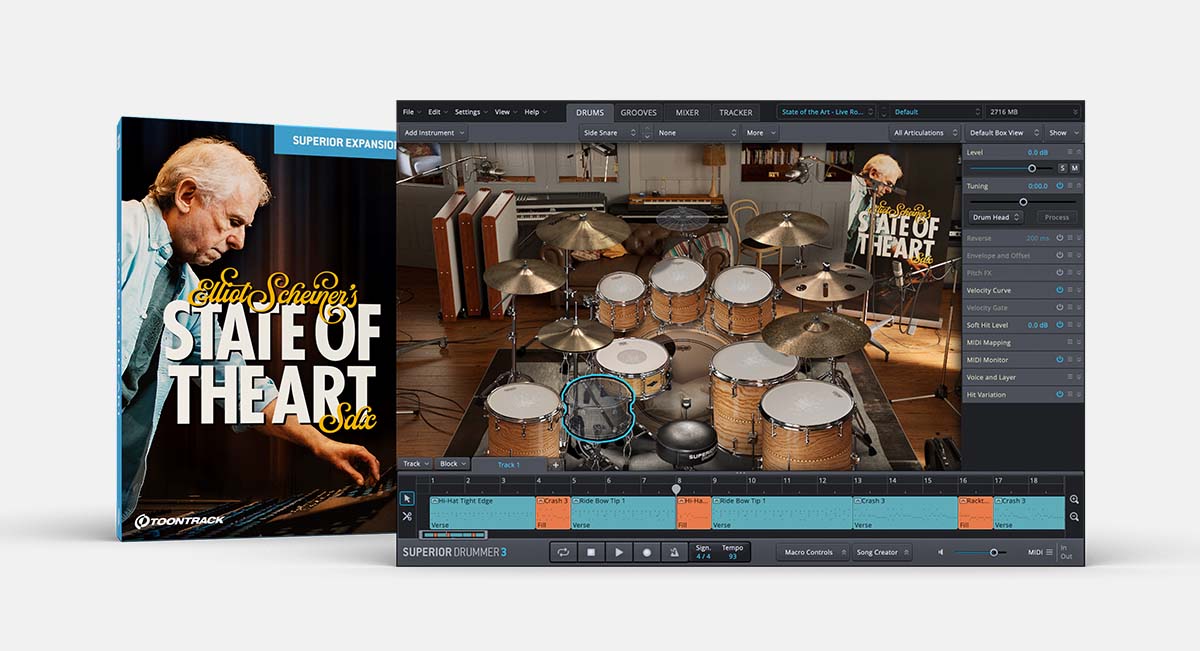Image resolution: width=1200 pixels, height=651 pixels.
Task: Open MIDI settings menu icon
Action: (1049, 552)
